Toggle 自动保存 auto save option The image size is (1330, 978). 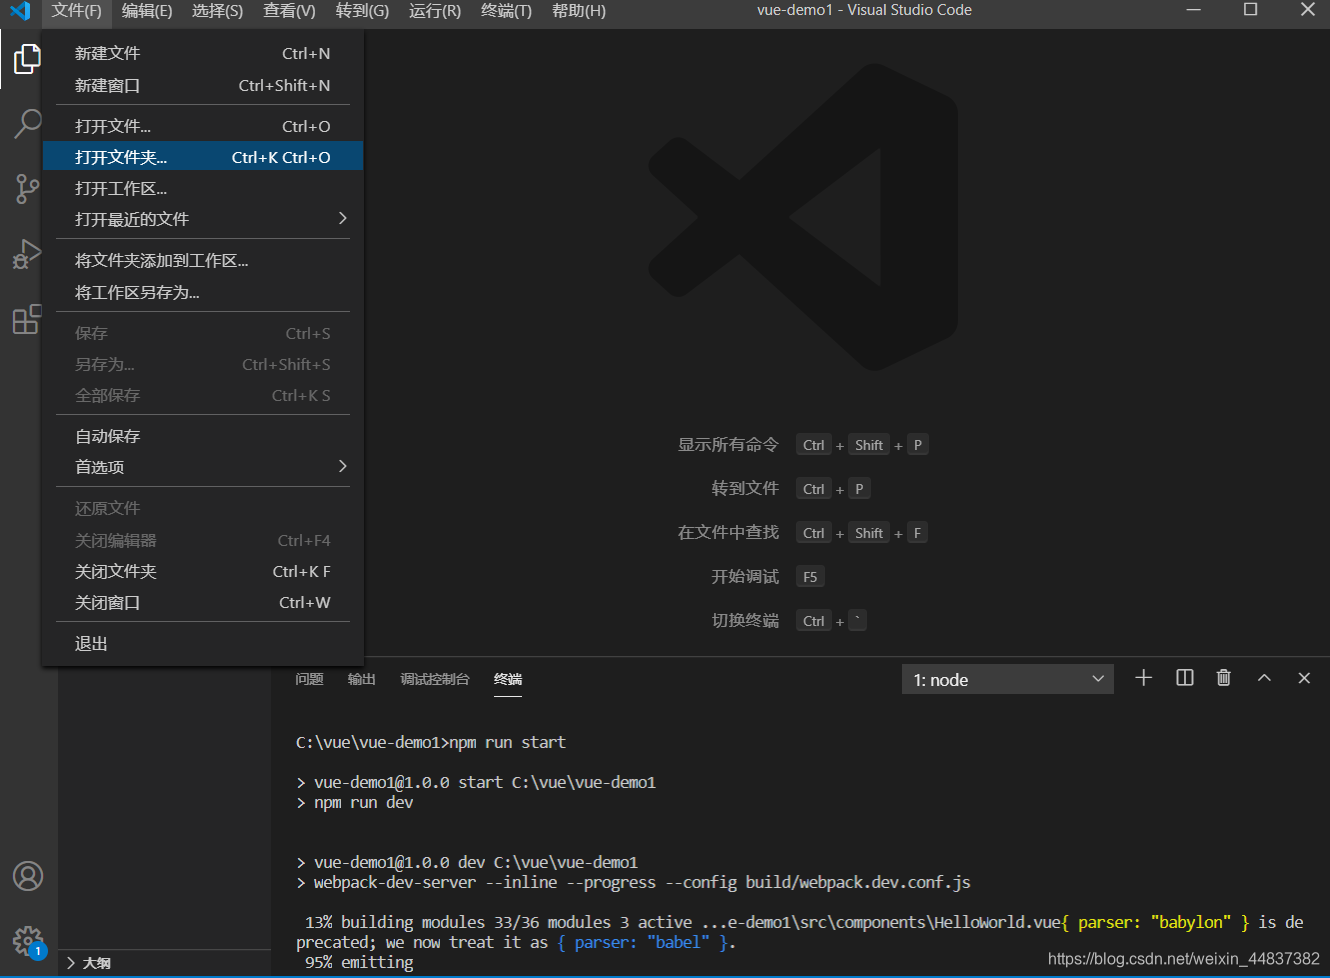click(203, 436)
